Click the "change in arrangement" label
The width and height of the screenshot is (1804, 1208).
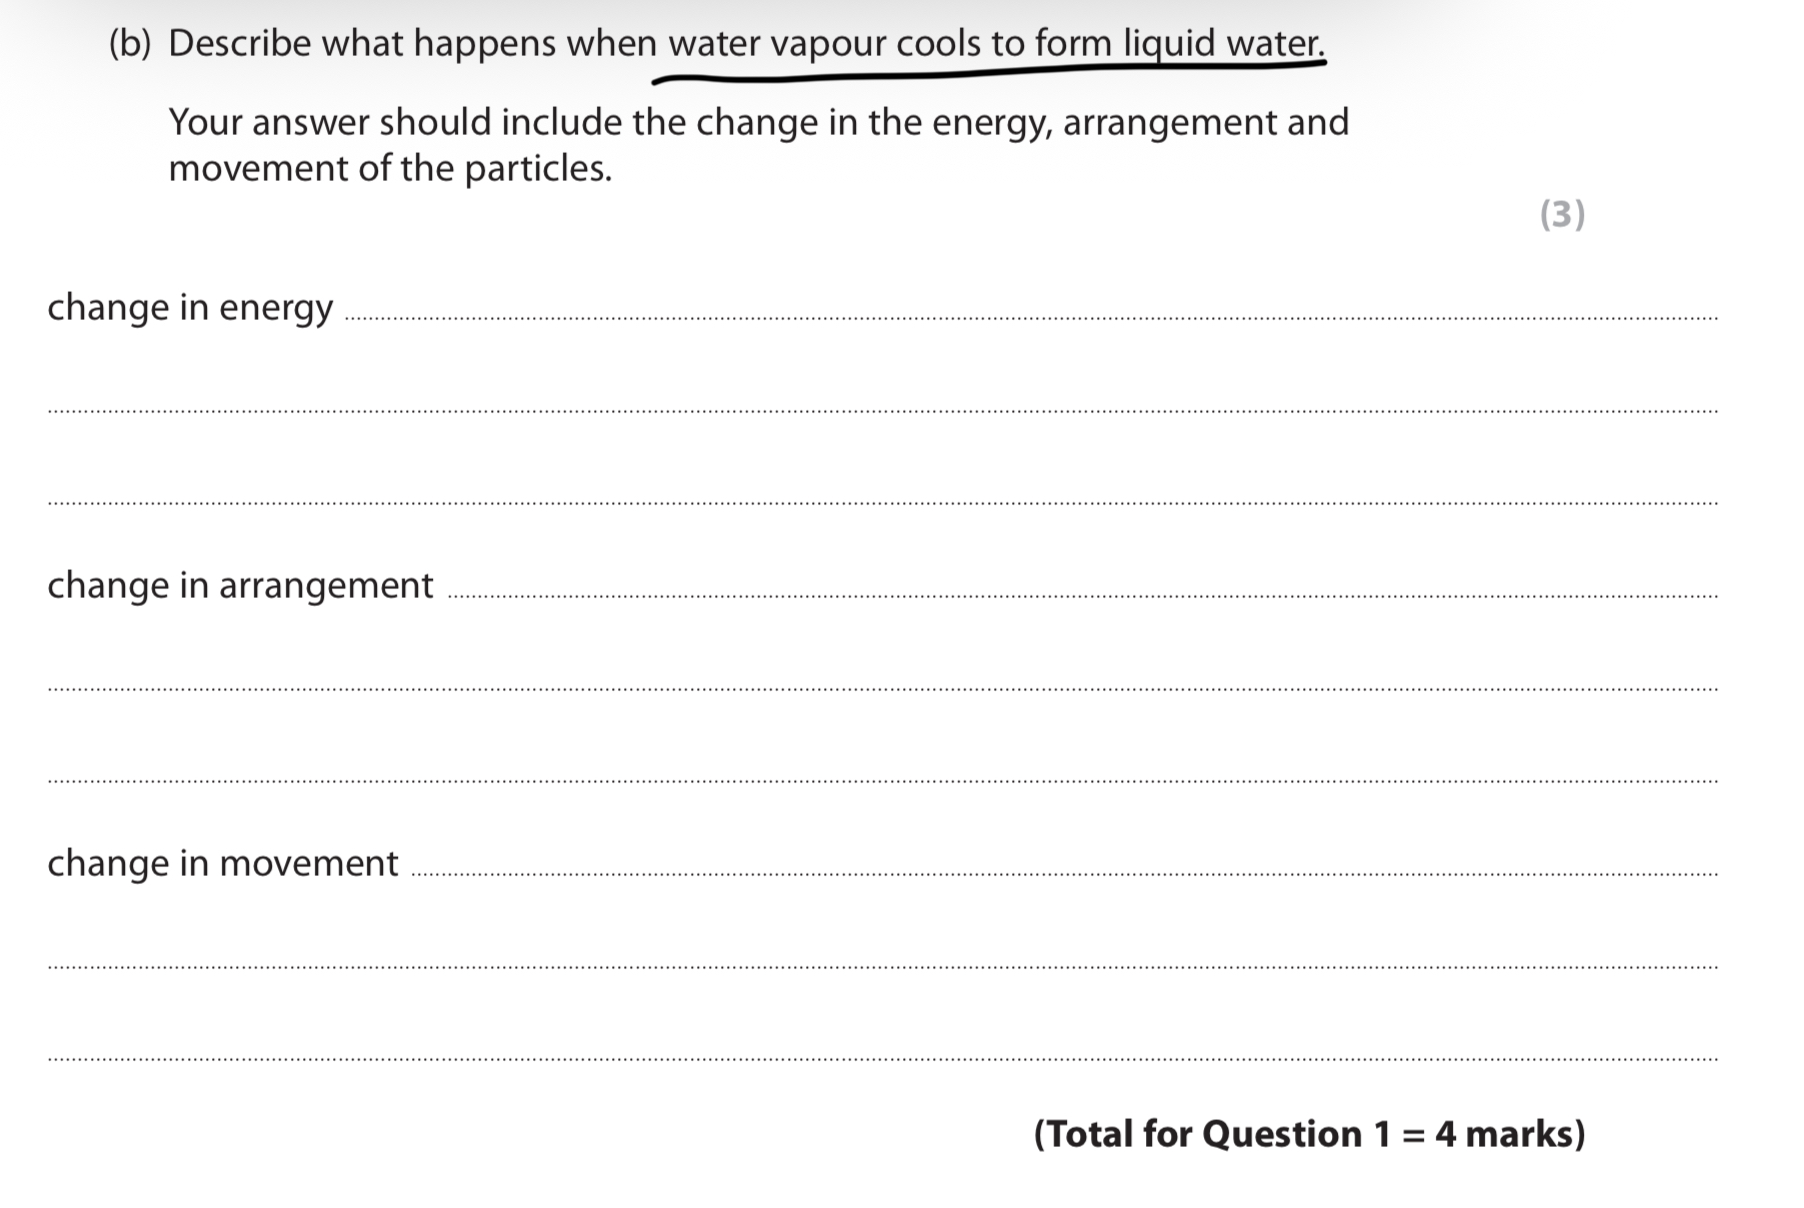click(240, 585)
